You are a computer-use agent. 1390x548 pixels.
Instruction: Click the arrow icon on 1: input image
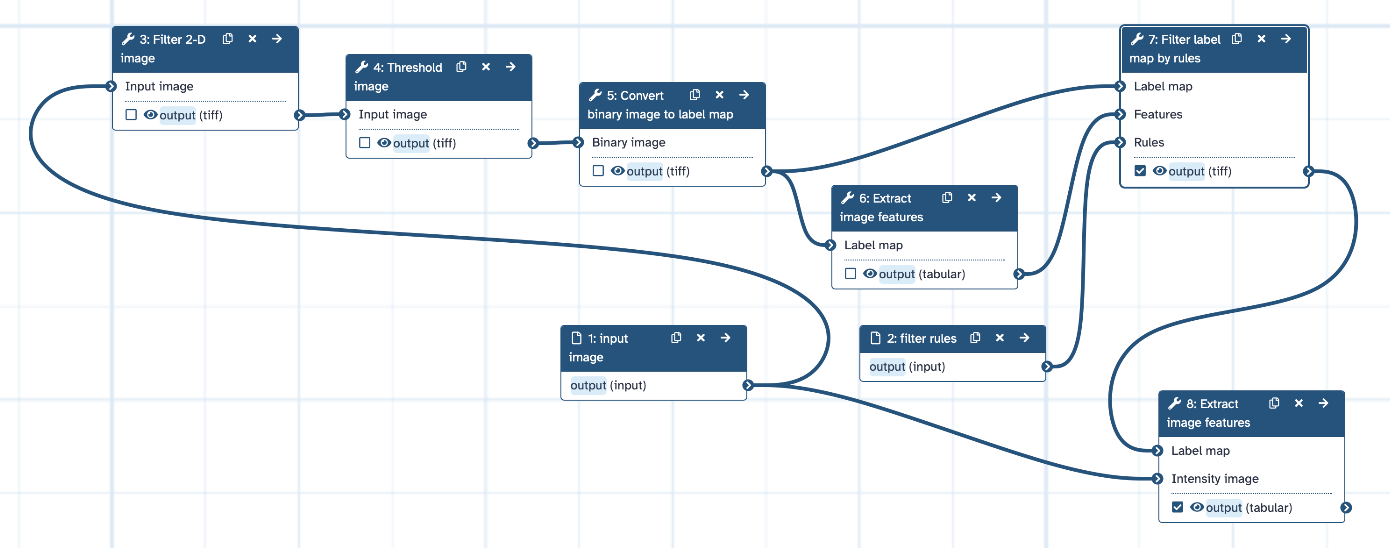pos(725,338)
